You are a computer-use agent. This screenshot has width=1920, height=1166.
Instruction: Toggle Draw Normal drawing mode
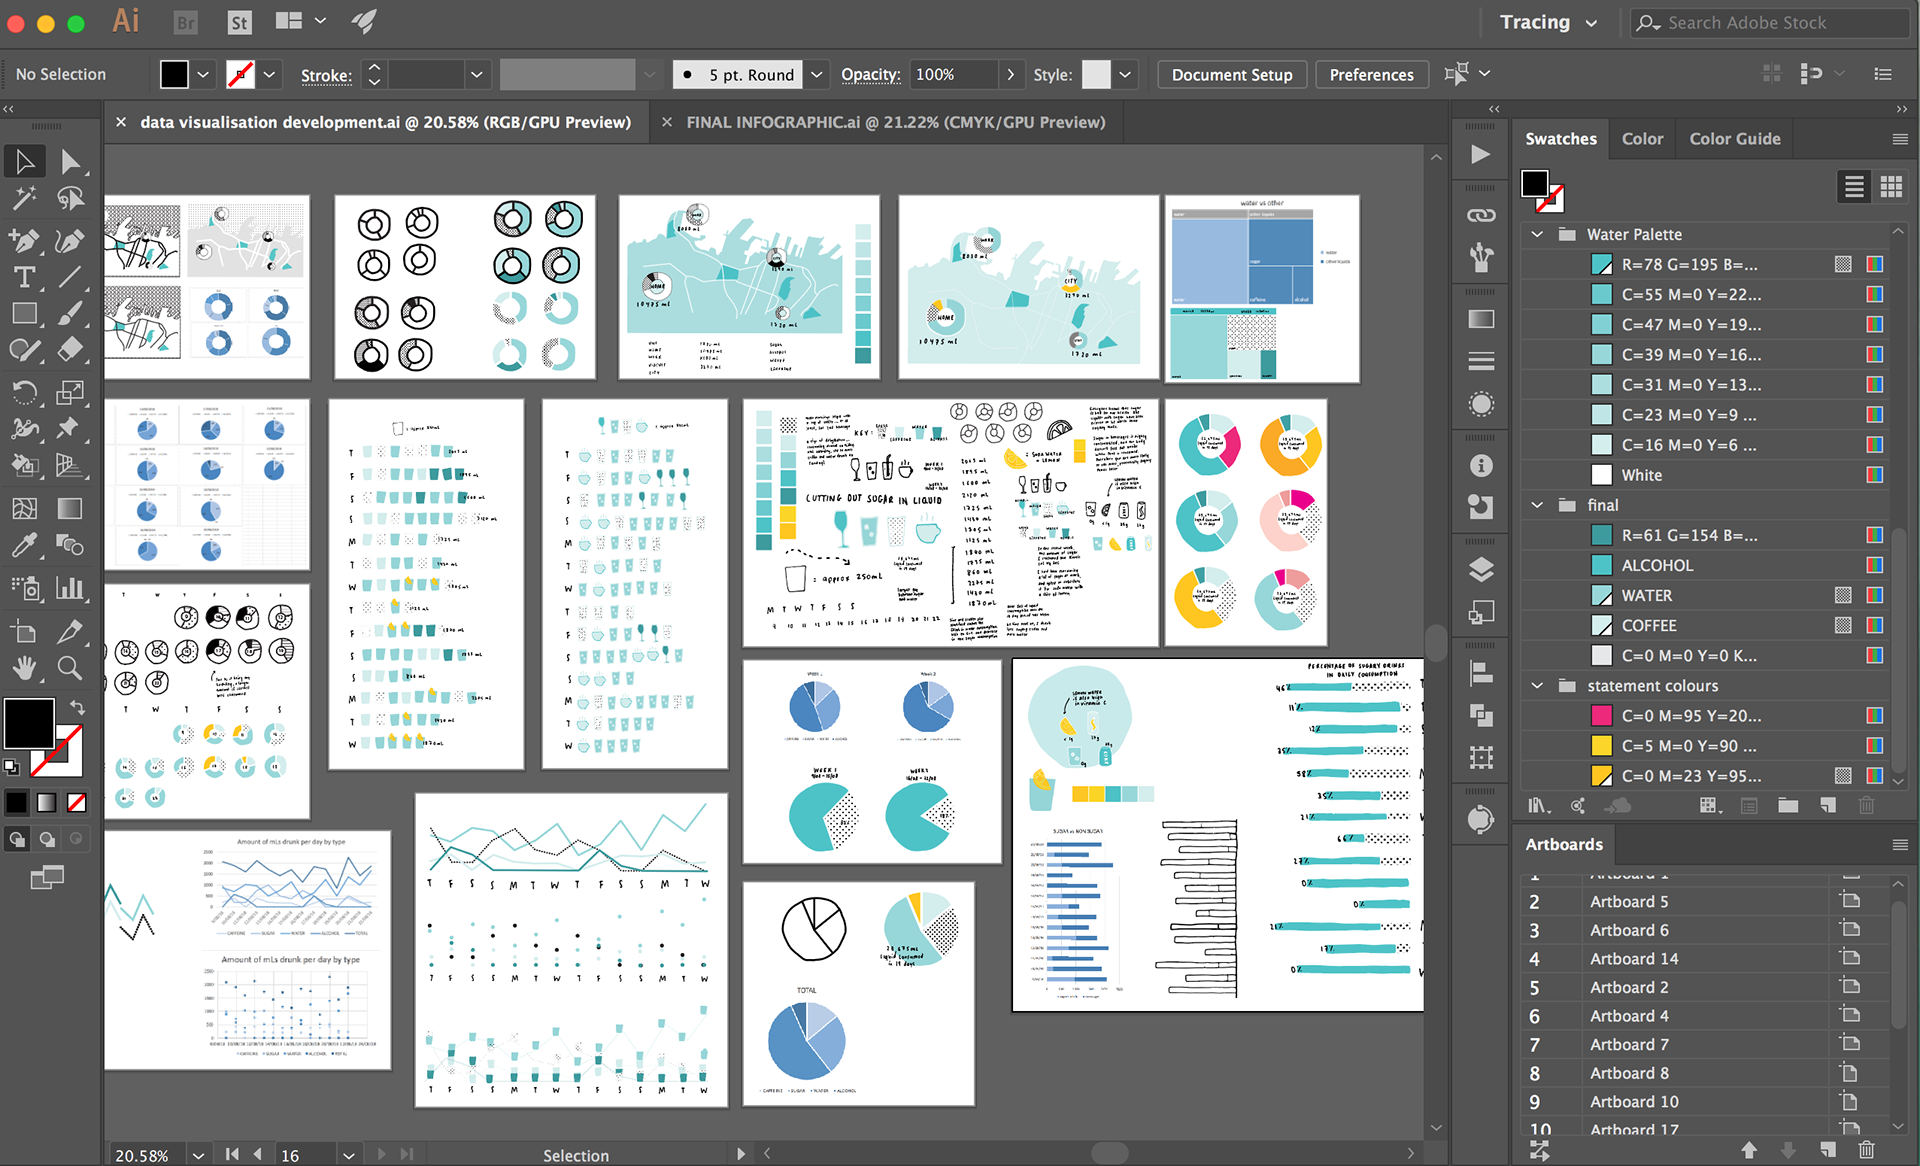pos(17,839)
